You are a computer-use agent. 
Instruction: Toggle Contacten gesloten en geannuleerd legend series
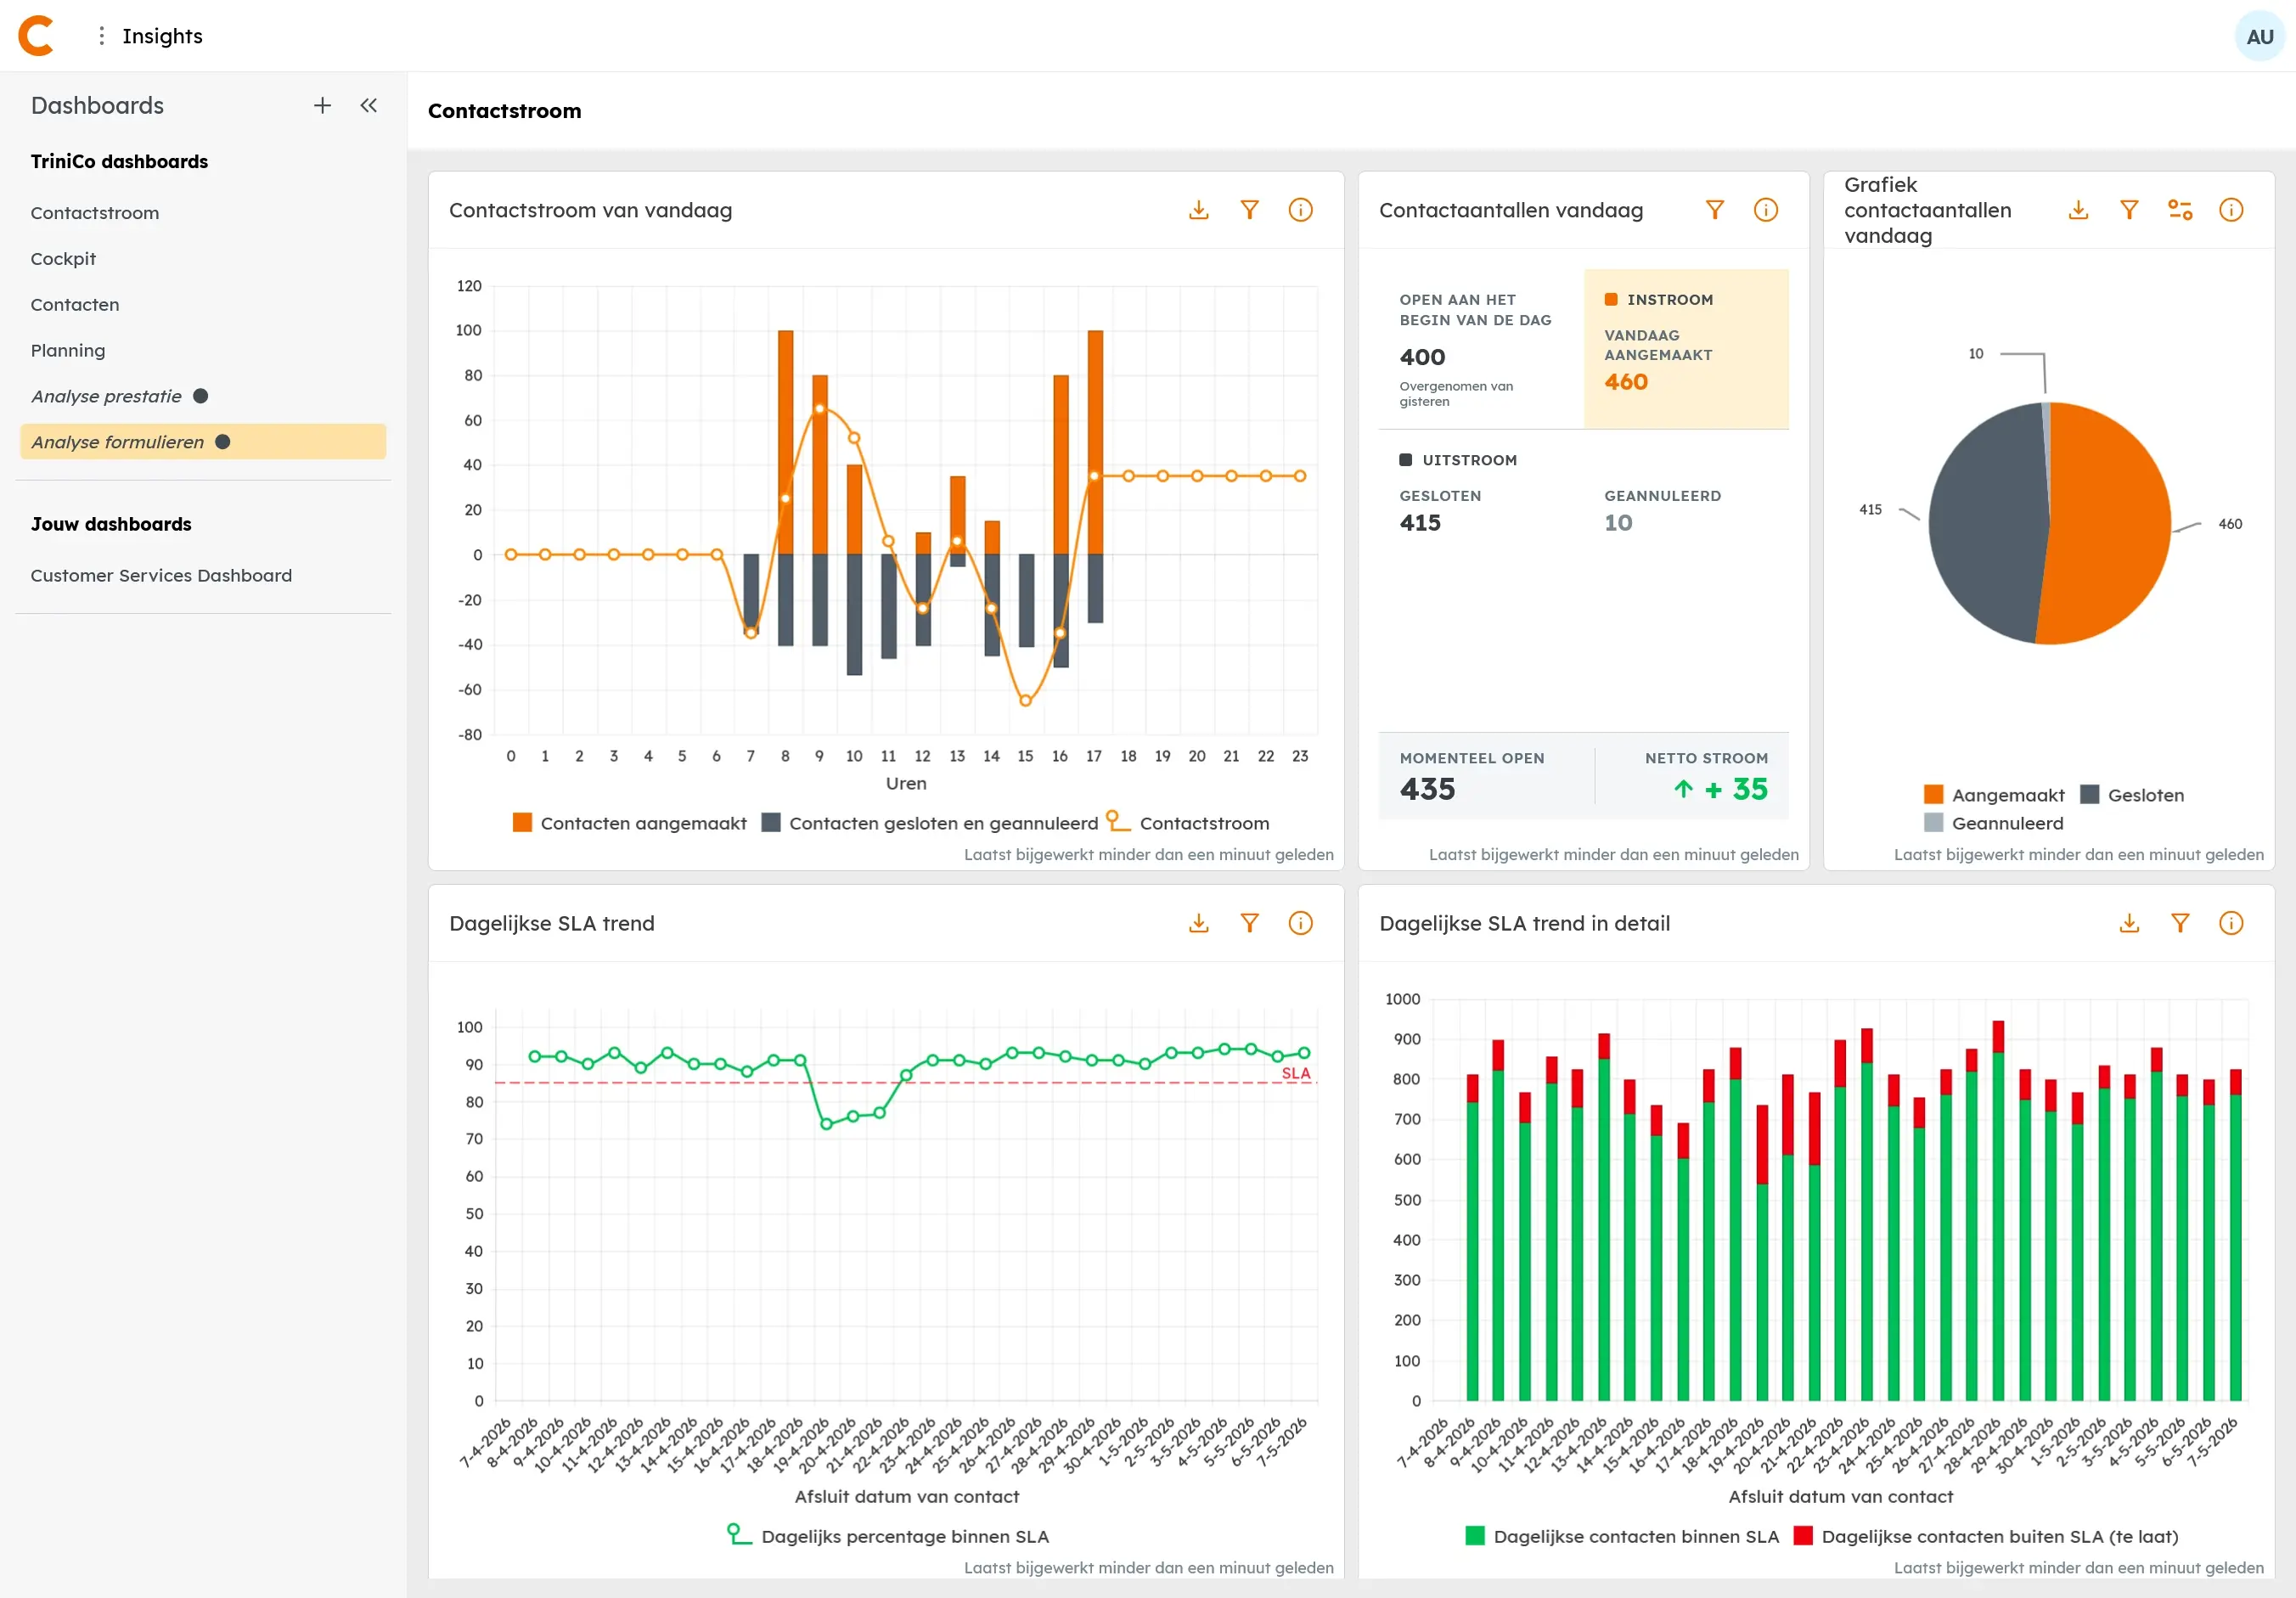[929, 823]
